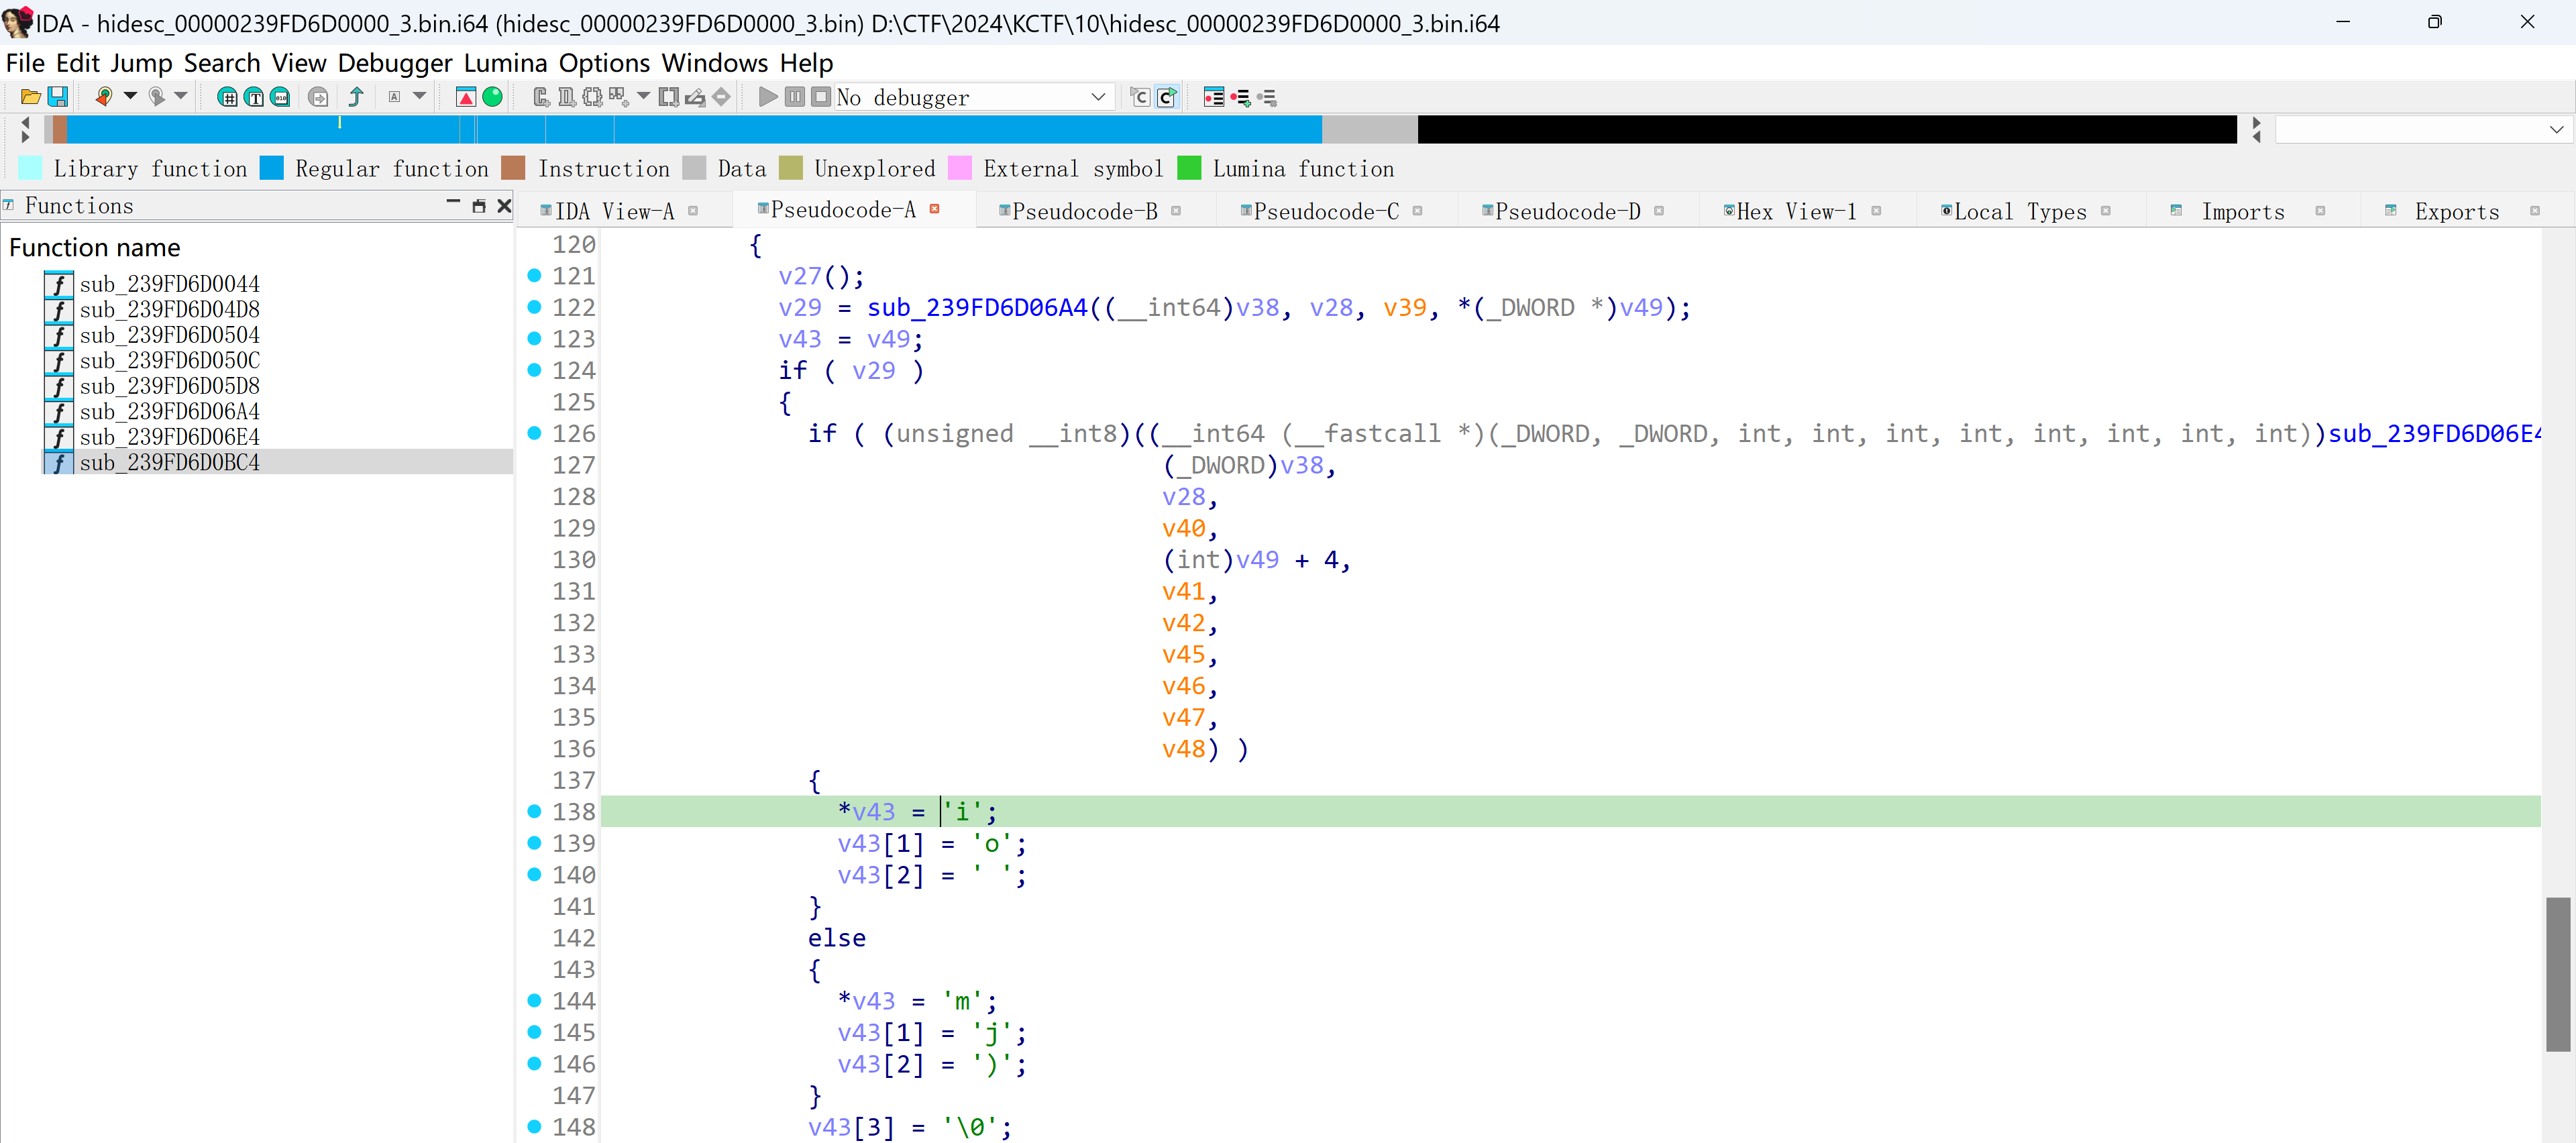Click the Start process play button

767,97
